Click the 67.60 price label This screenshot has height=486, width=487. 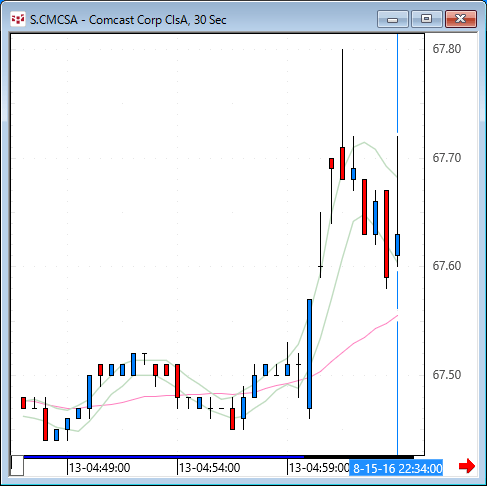click(446, 266)
